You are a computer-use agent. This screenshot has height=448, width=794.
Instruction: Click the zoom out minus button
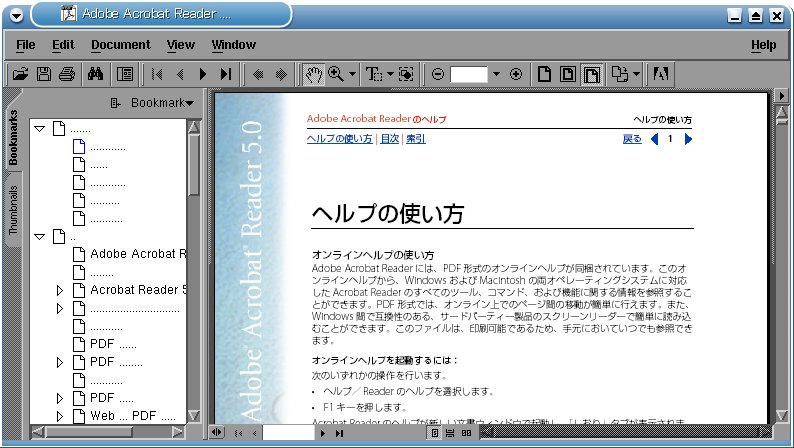[438, 74]
